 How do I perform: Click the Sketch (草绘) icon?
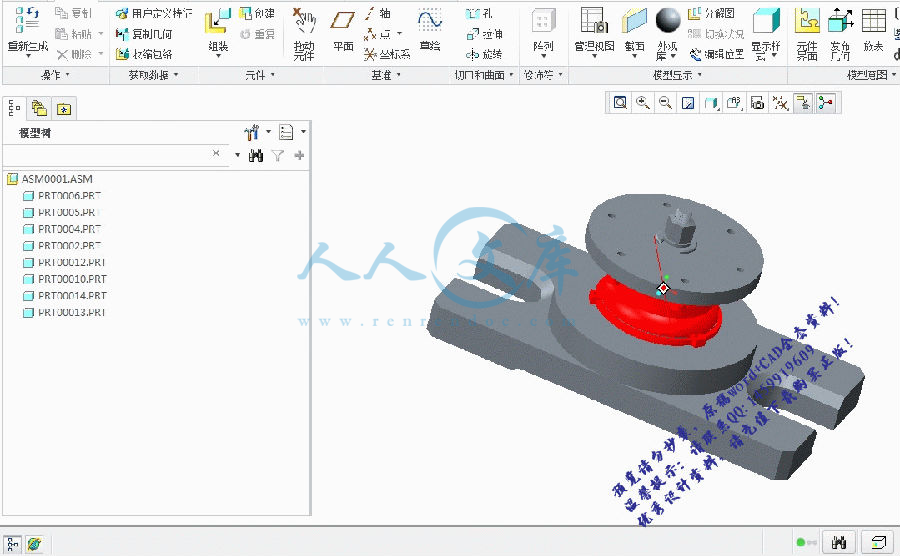click(430, 22)
